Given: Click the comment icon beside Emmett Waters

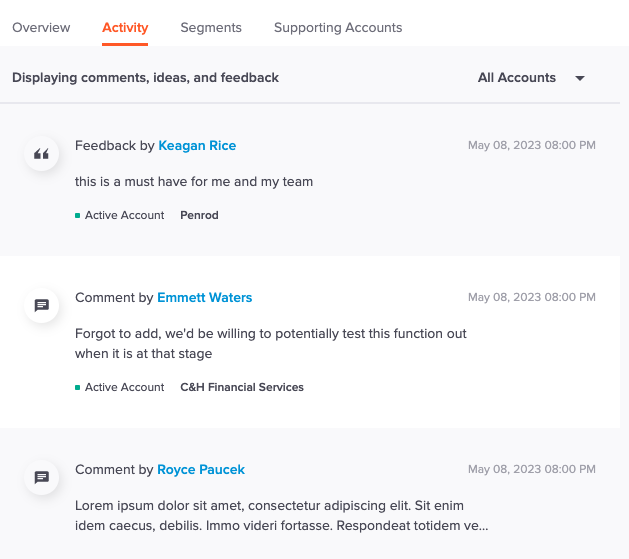Looking at the screenshot, I should pyautogui.click(x=41, y=306).
